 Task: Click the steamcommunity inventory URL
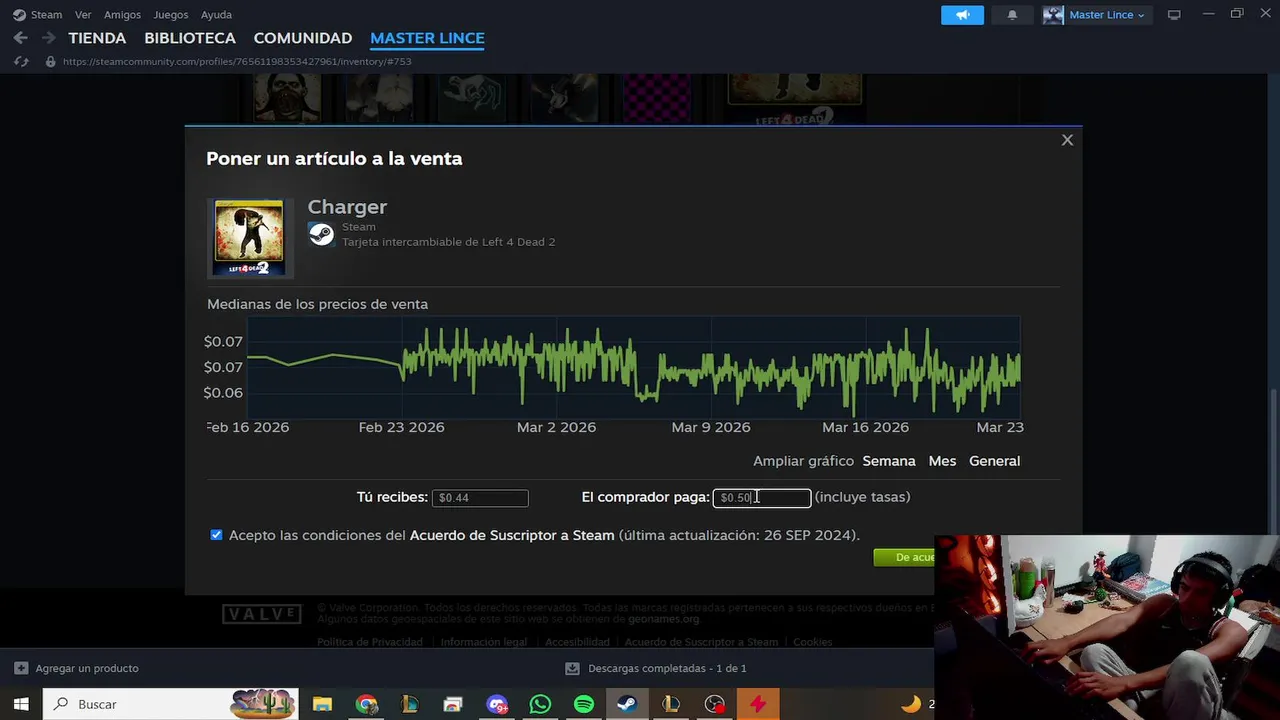point(237,62)
